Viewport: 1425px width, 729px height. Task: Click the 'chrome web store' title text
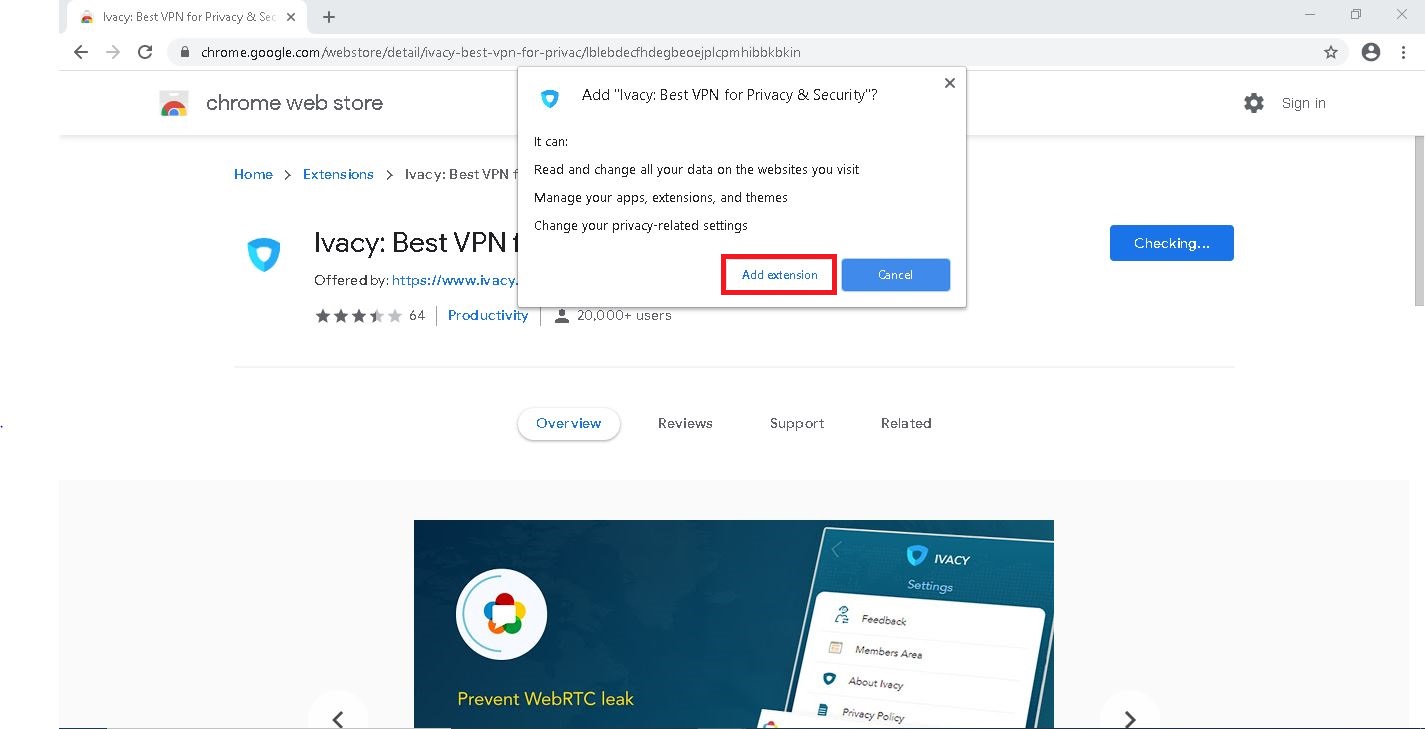point(294,103)
